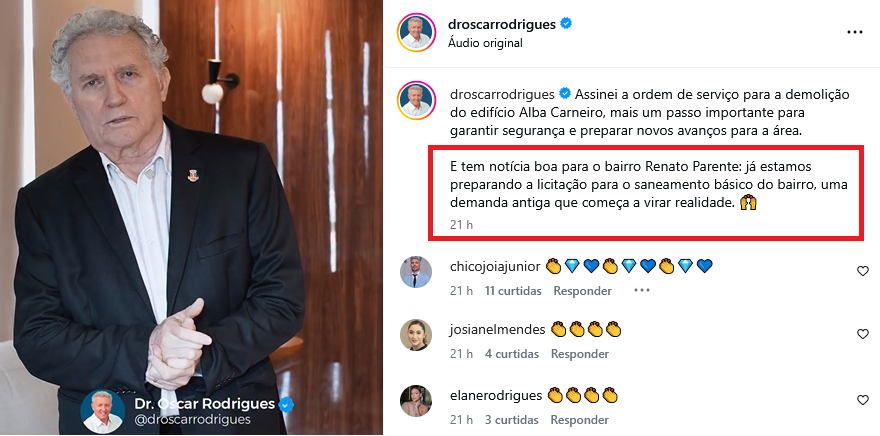View the 11 curtidas on chicojoiajunior's comment

pos(513,291)
